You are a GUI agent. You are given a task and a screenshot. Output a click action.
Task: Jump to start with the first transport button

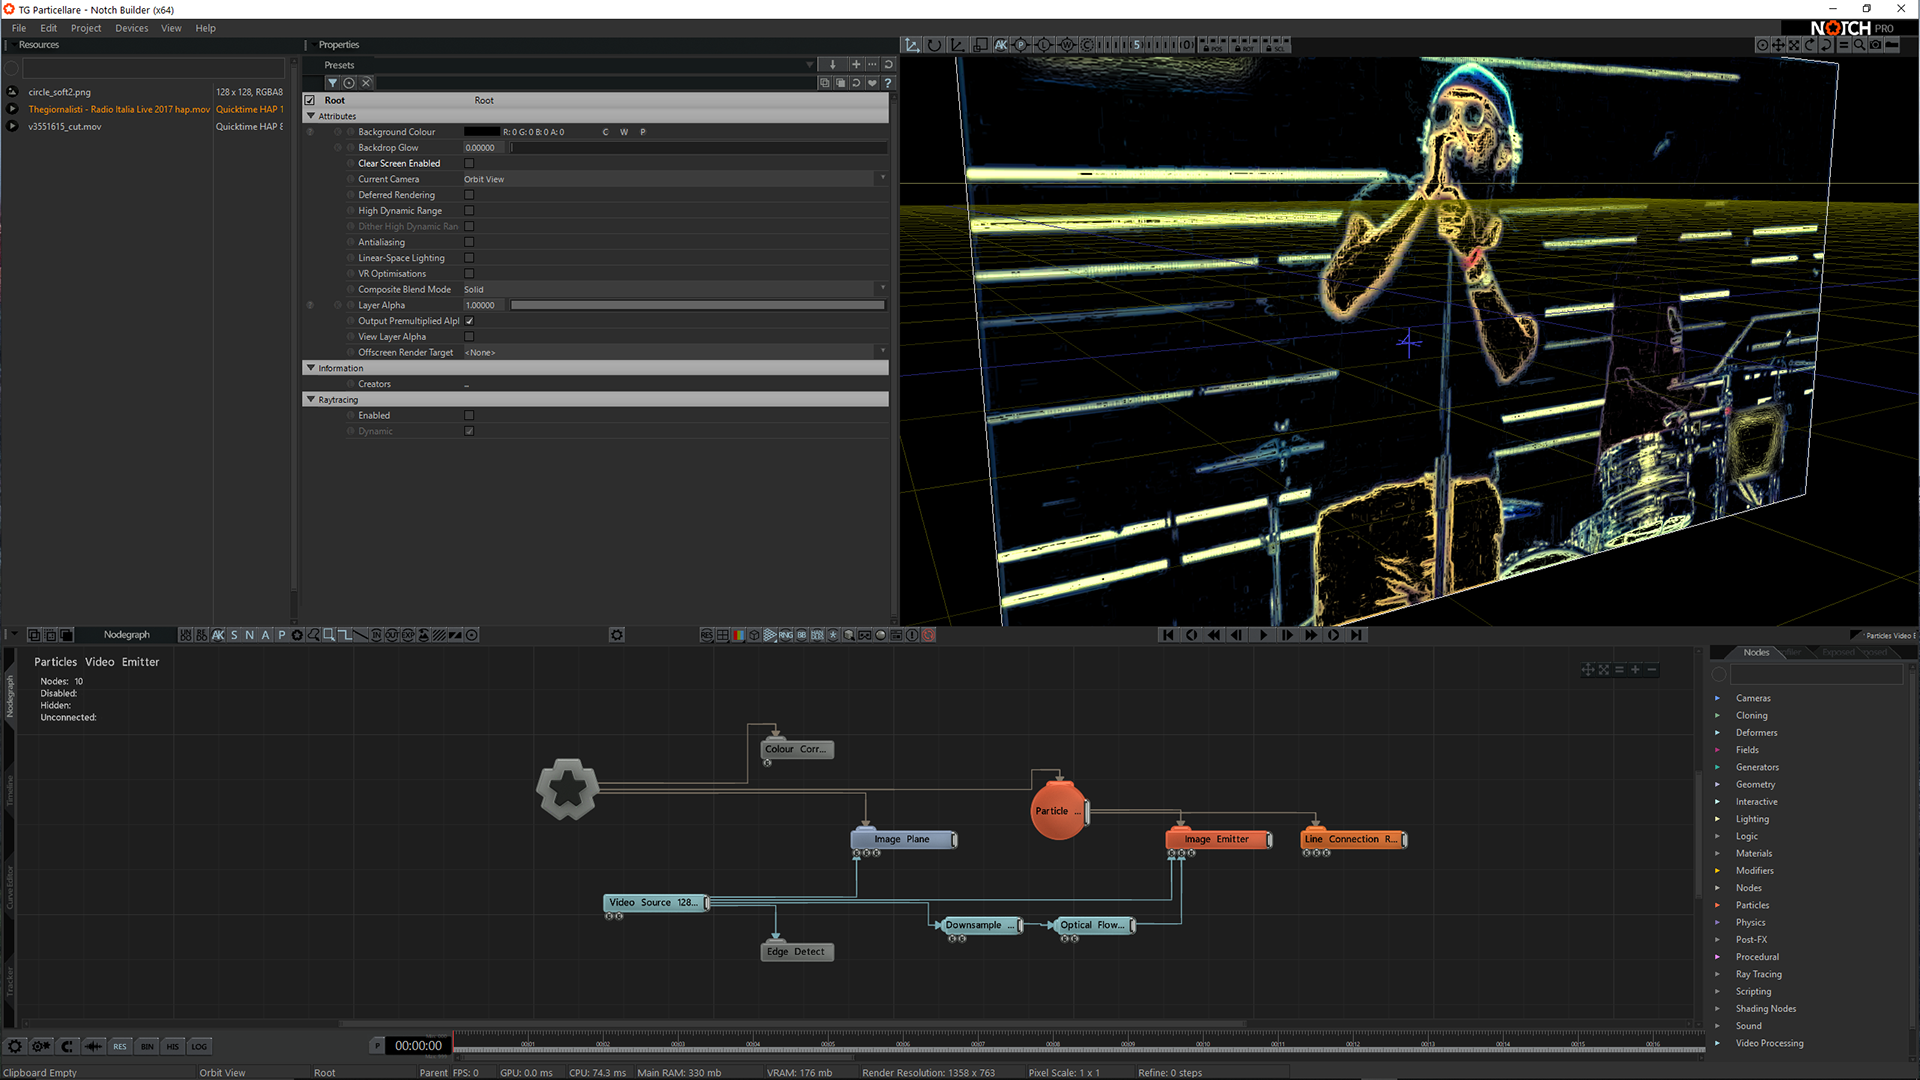coord(1167,635)
